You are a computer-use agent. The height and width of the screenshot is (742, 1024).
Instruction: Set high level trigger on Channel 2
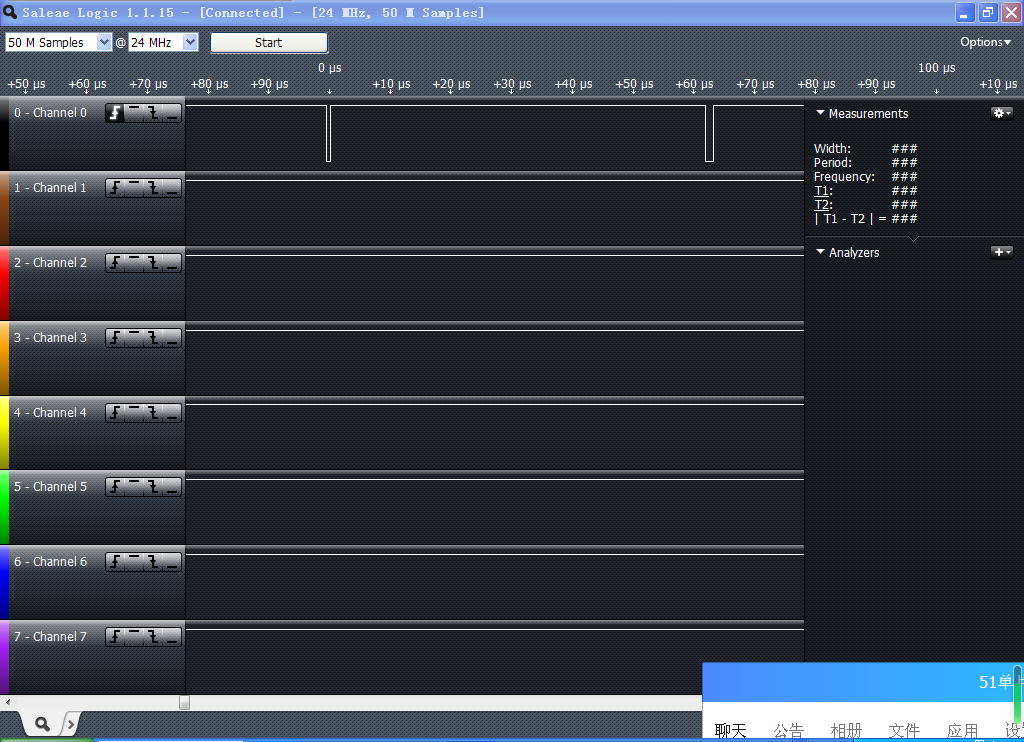134,263
